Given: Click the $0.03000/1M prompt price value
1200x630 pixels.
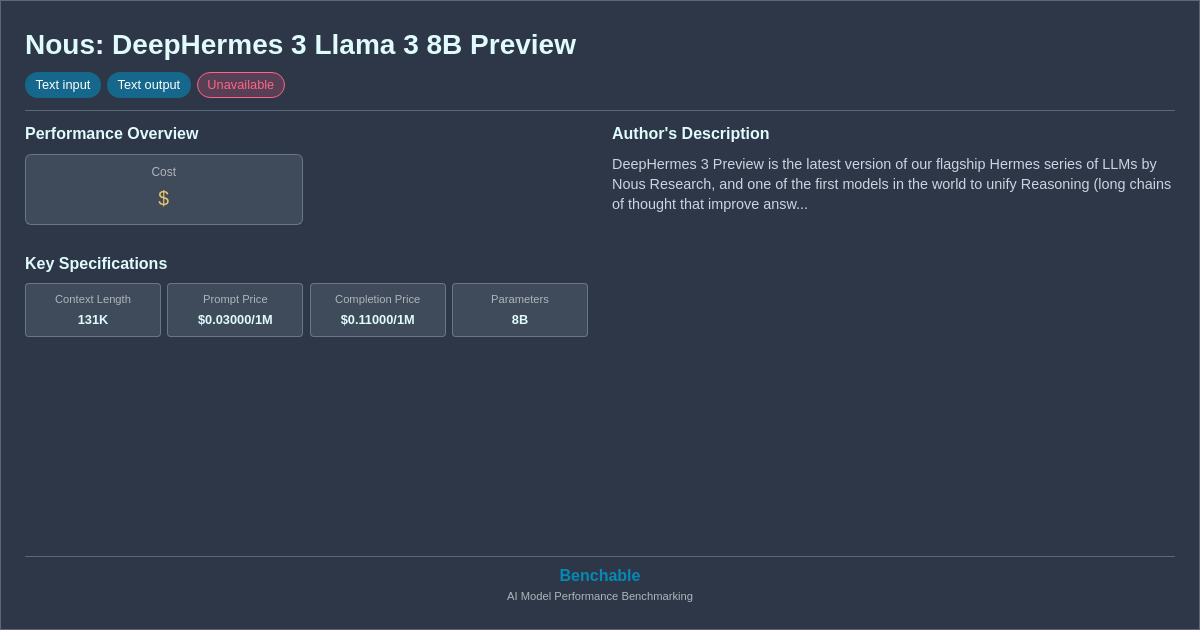Looking at the screenshot, I should [x=234, y=320].
